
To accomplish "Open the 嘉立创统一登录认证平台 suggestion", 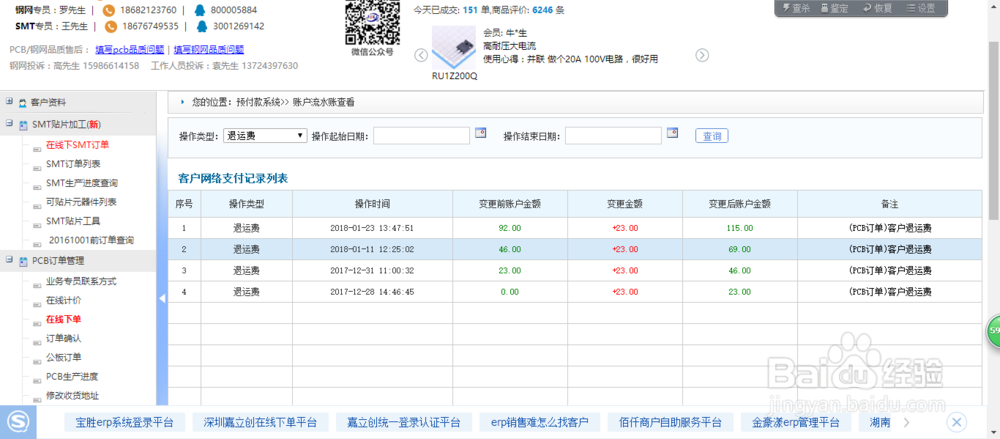I will pyautogui.click(x=404, y=422).
